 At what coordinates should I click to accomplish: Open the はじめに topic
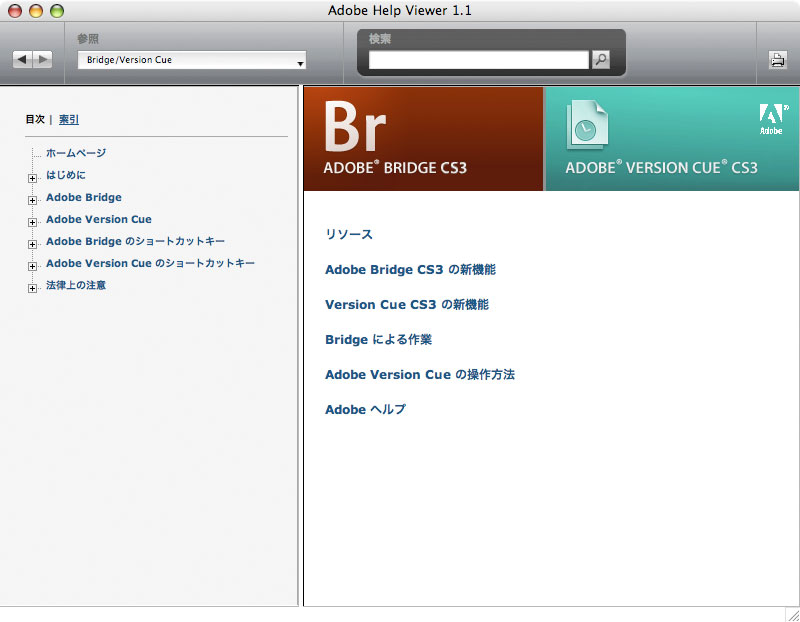coord(66,175)
